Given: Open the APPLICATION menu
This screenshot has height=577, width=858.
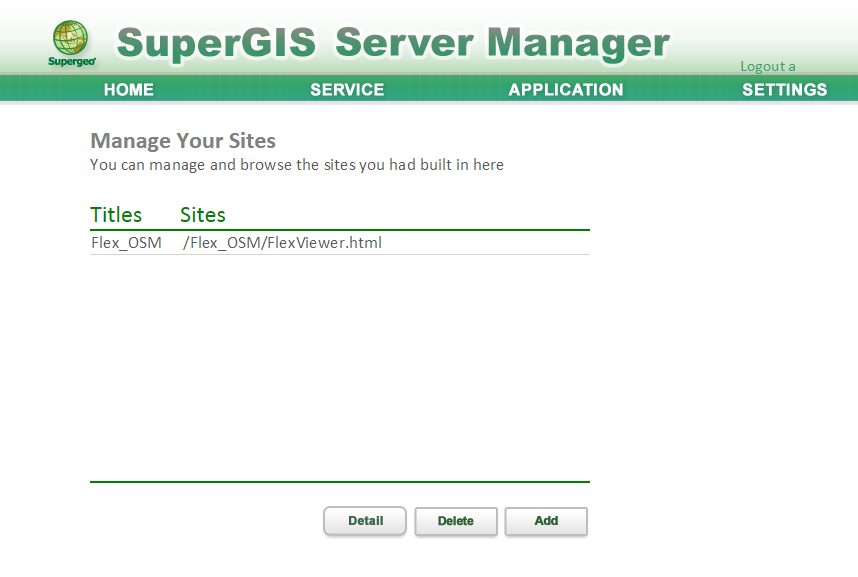Looking at the screenshot, I should click(566, 90).
